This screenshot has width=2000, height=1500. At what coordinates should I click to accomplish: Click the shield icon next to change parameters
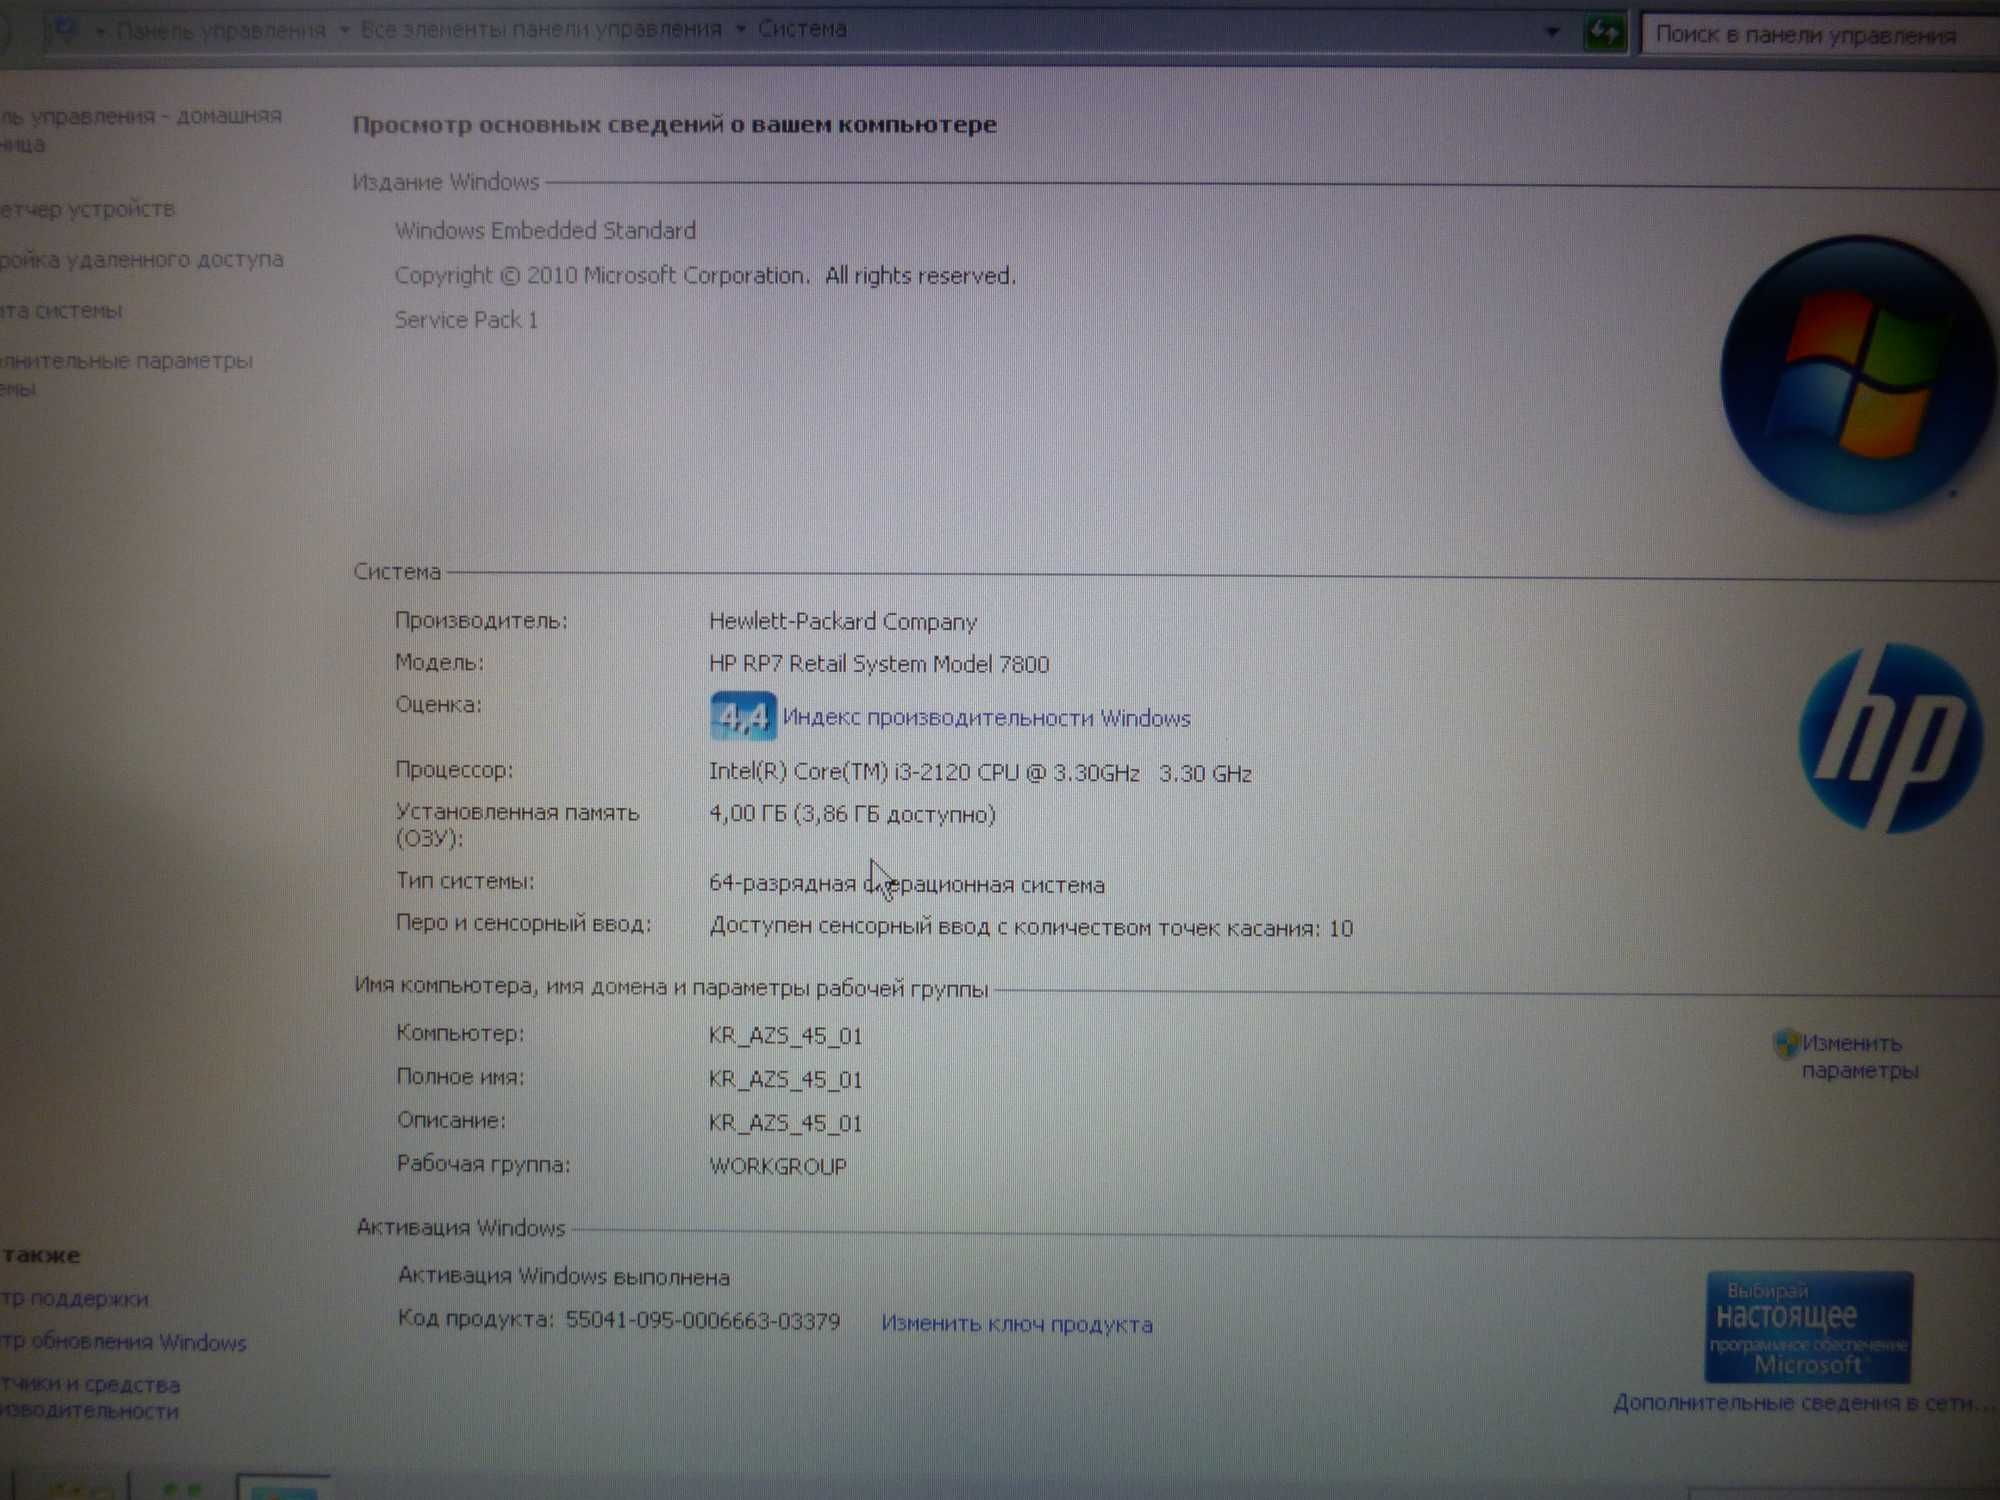(x=1785, y=1044)
